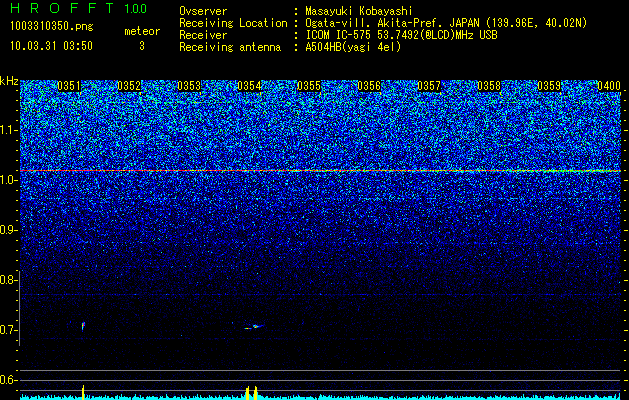The image size is (629, 400).
Task: Select the 1.1 frequency axis label
Action: pyautogui.click(x=8, y=130)
